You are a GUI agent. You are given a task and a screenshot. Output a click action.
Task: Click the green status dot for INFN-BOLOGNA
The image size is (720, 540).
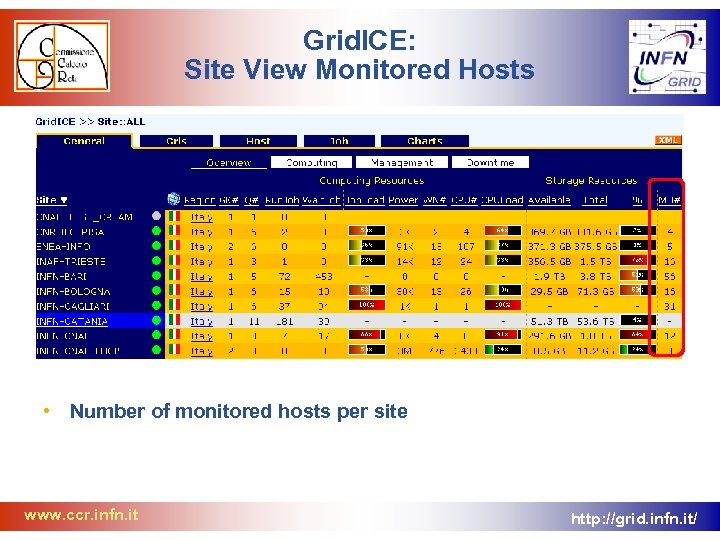pos(157,291)
